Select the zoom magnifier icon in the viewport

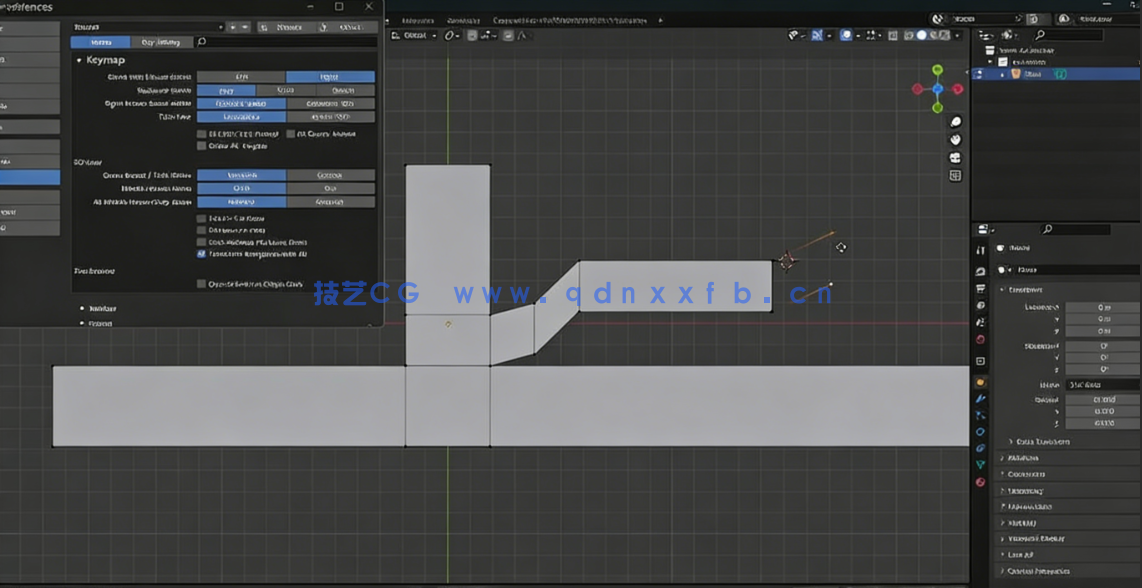(x=955, y=121)
